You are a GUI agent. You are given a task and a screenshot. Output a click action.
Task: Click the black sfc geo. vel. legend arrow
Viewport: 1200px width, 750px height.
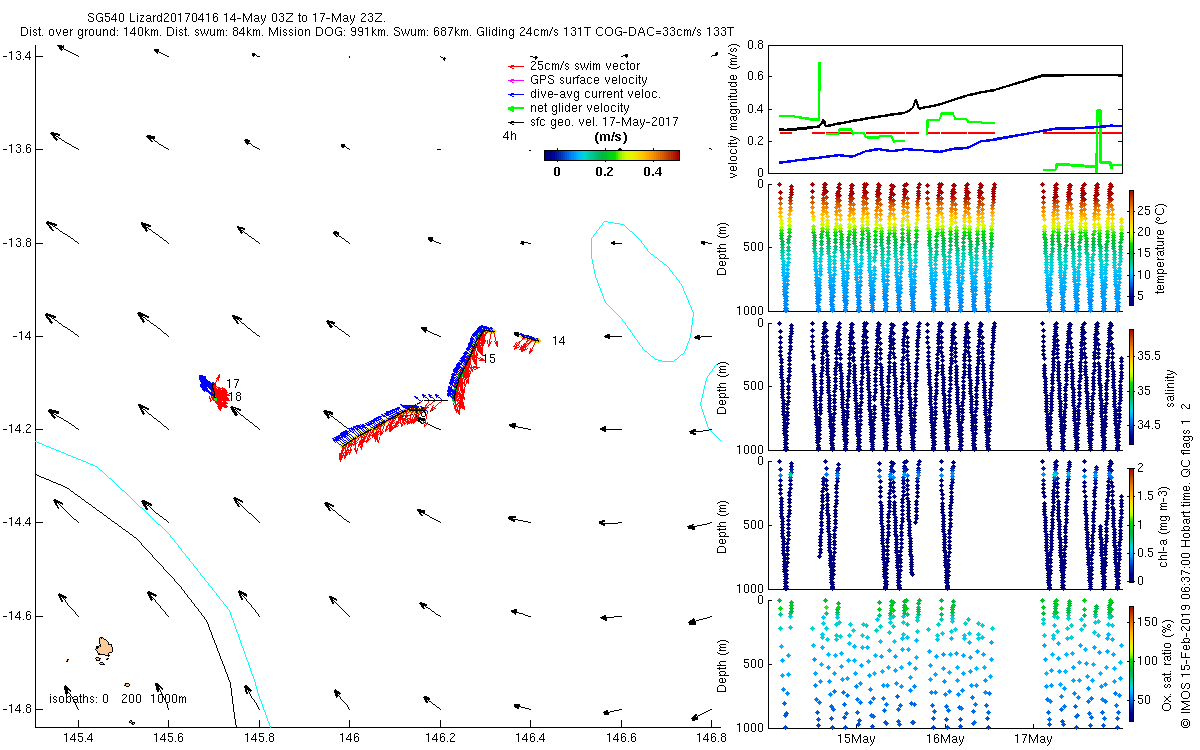click(516, 122)
